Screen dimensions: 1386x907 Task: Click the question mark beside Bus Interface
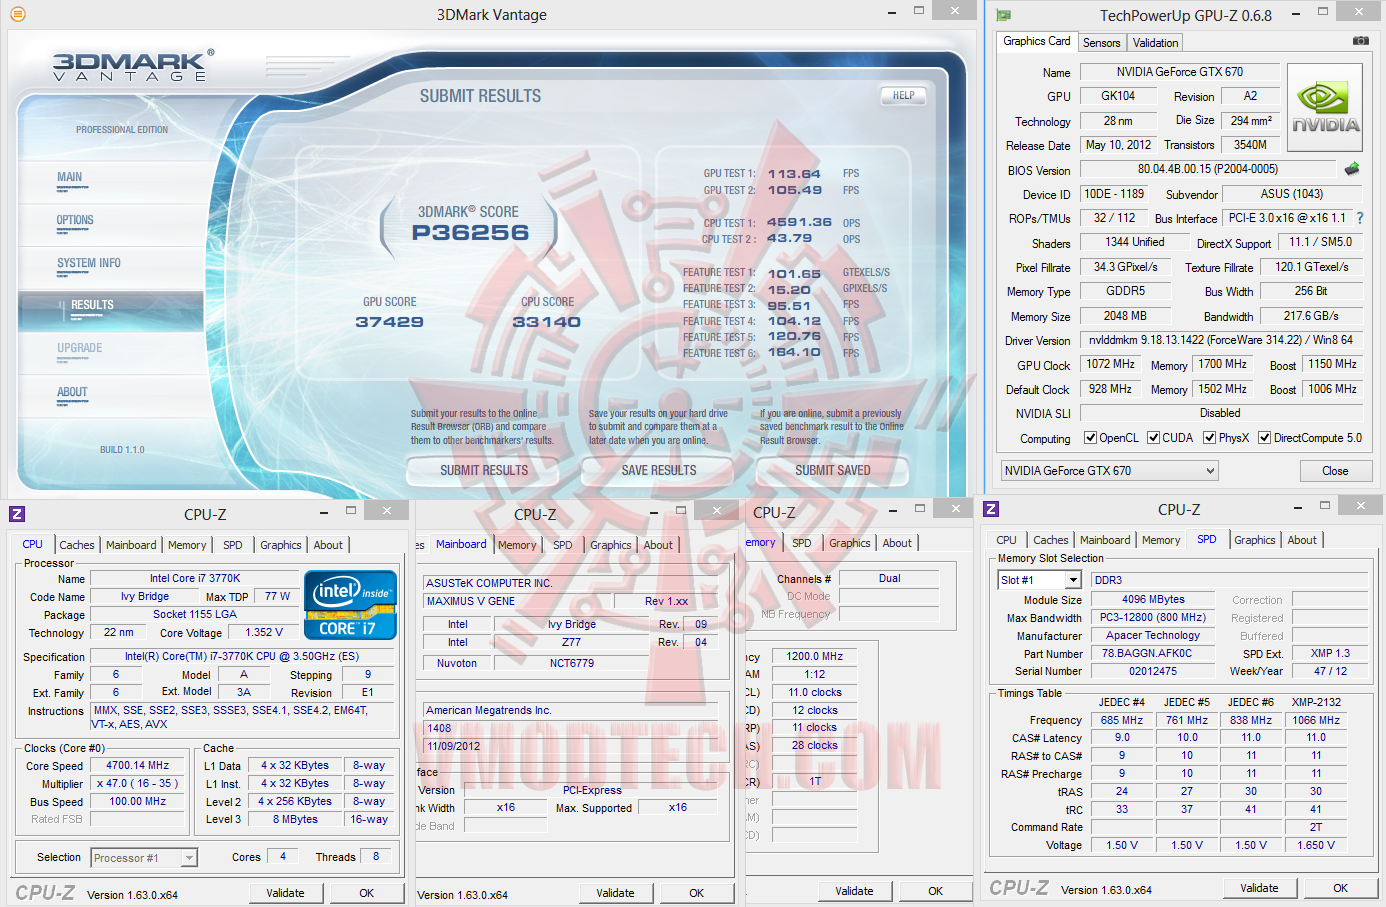(x=1360, y=218)
